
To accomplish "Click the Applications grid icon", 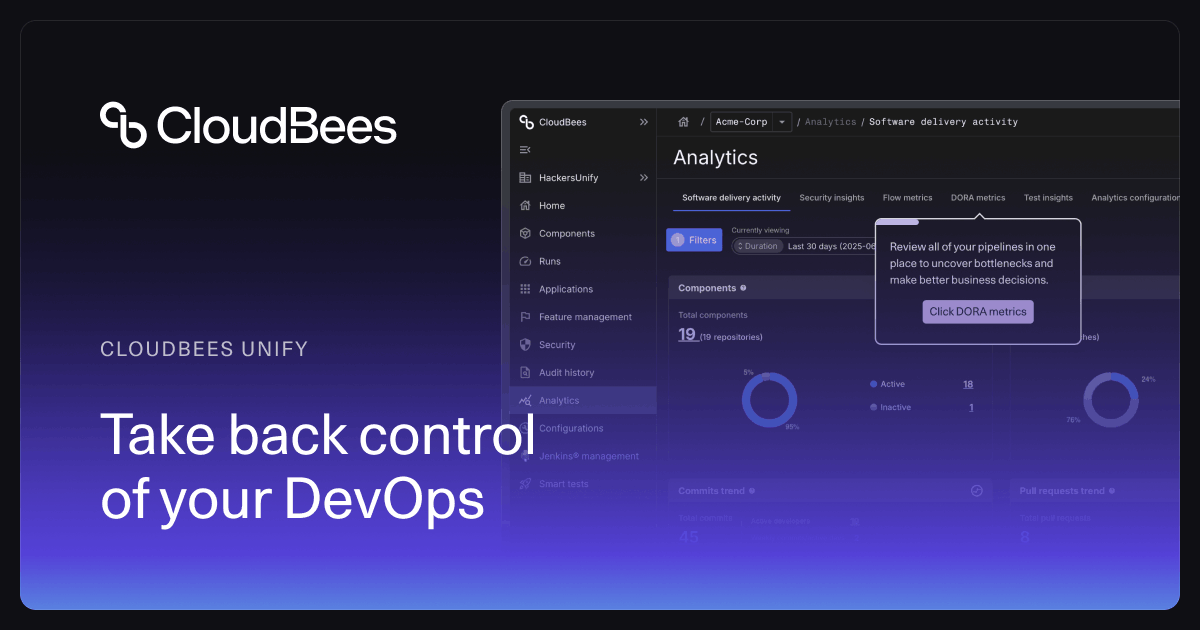I will (526, 289).
